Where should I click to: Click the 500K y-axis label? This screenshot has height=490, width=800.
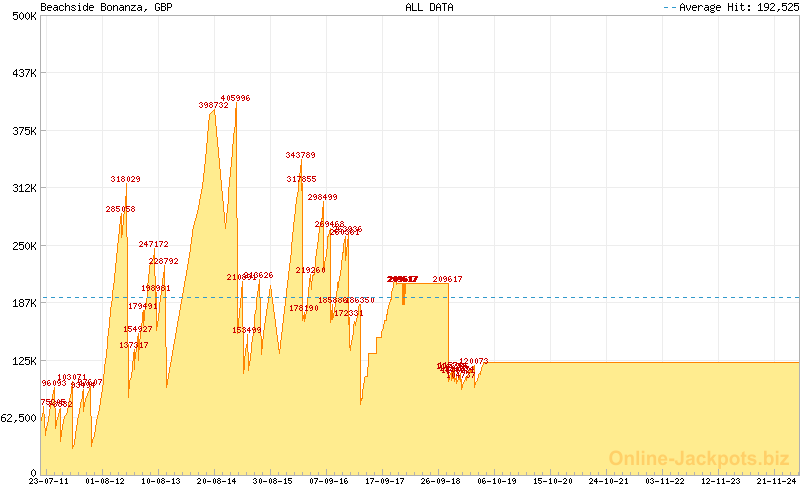[x=23, y=16]
